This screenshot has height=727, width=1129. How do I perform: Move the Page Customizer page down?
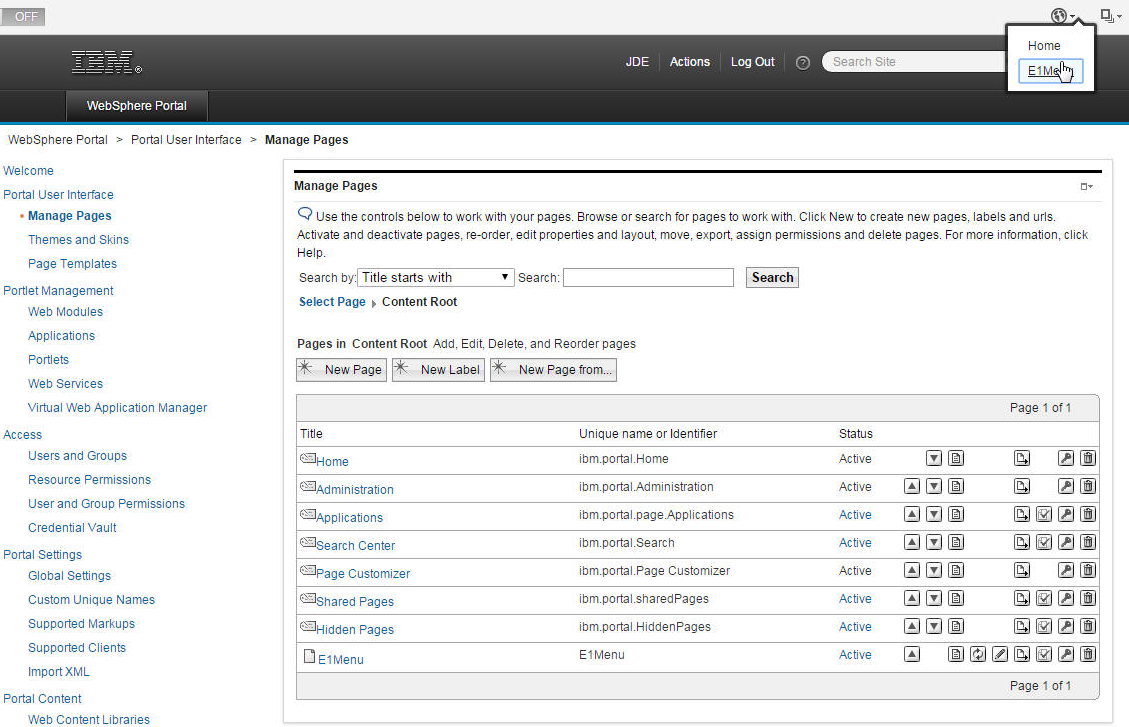934,571
